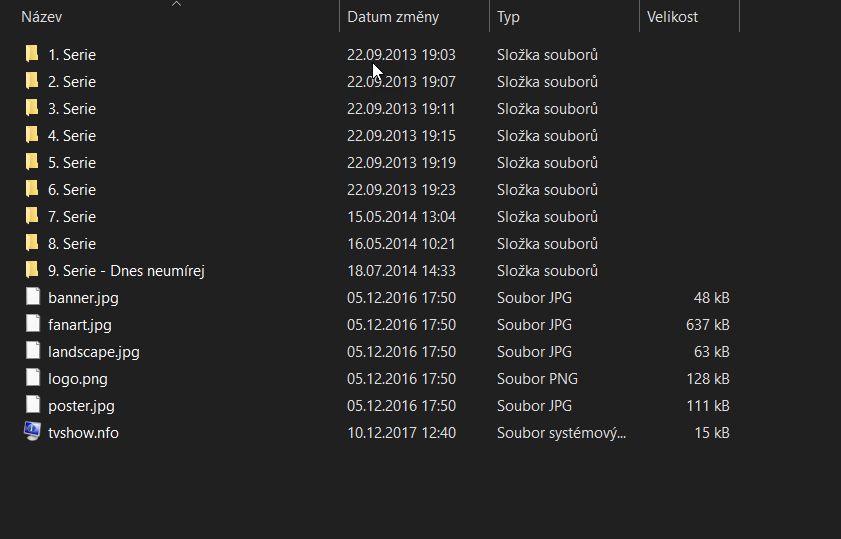The width and height of the screenshot is (841, 539).
Task: Click the Typ column header
Action: (x=508, y=17)
